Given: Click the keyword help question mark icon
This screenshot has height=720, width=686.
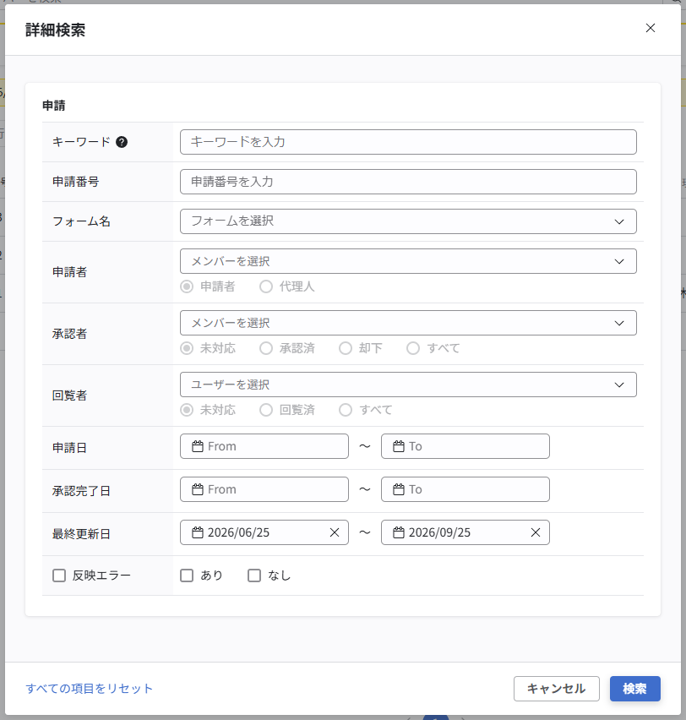Looking at the screenshot, I should tap(122, 142).
